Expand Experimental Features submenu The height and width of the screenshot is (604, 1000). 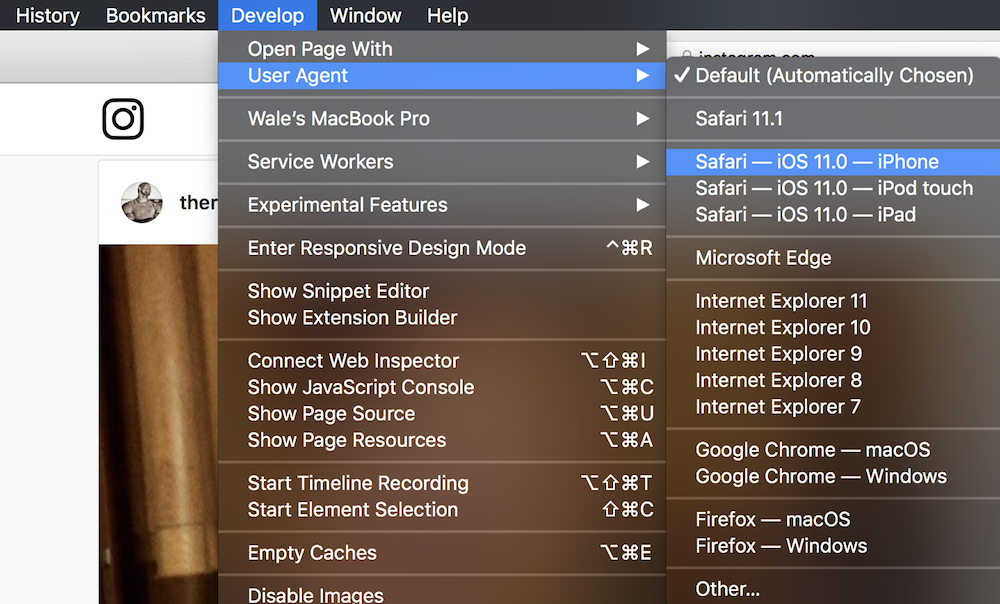442,205
